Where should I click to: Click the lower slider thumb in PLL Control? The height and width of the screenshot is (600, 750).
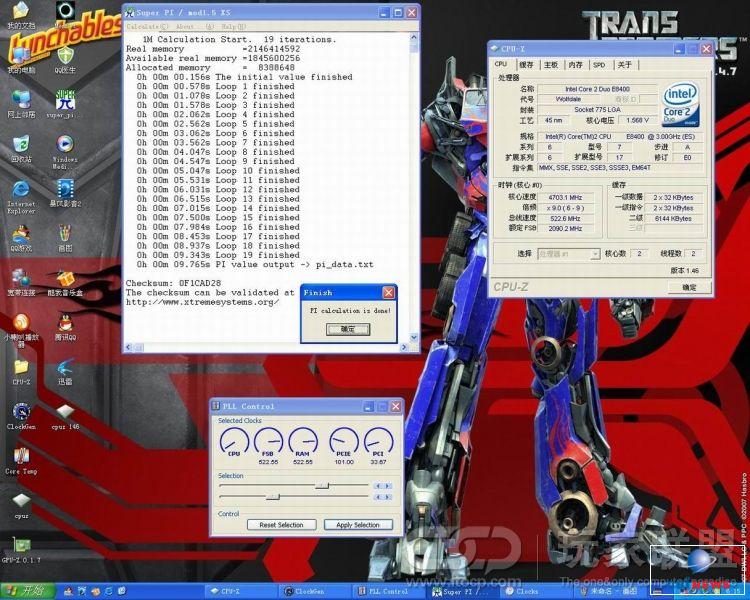[273, 497]
